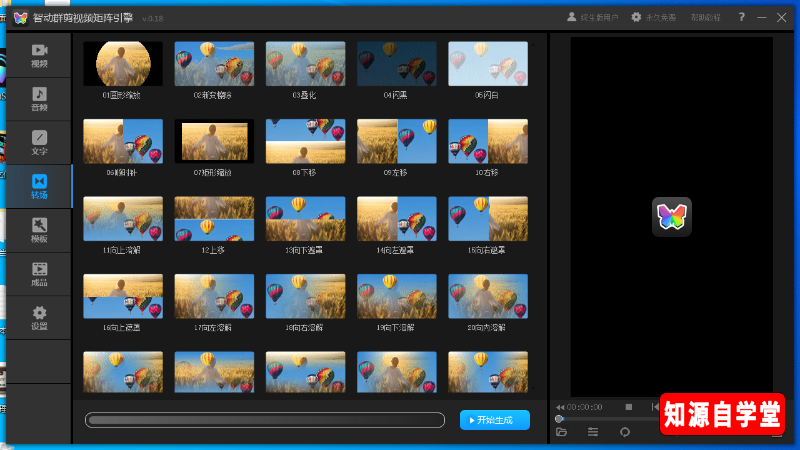
Task: Open the 模板 (Template) sidebar tab
Action: tap(39, 230)
